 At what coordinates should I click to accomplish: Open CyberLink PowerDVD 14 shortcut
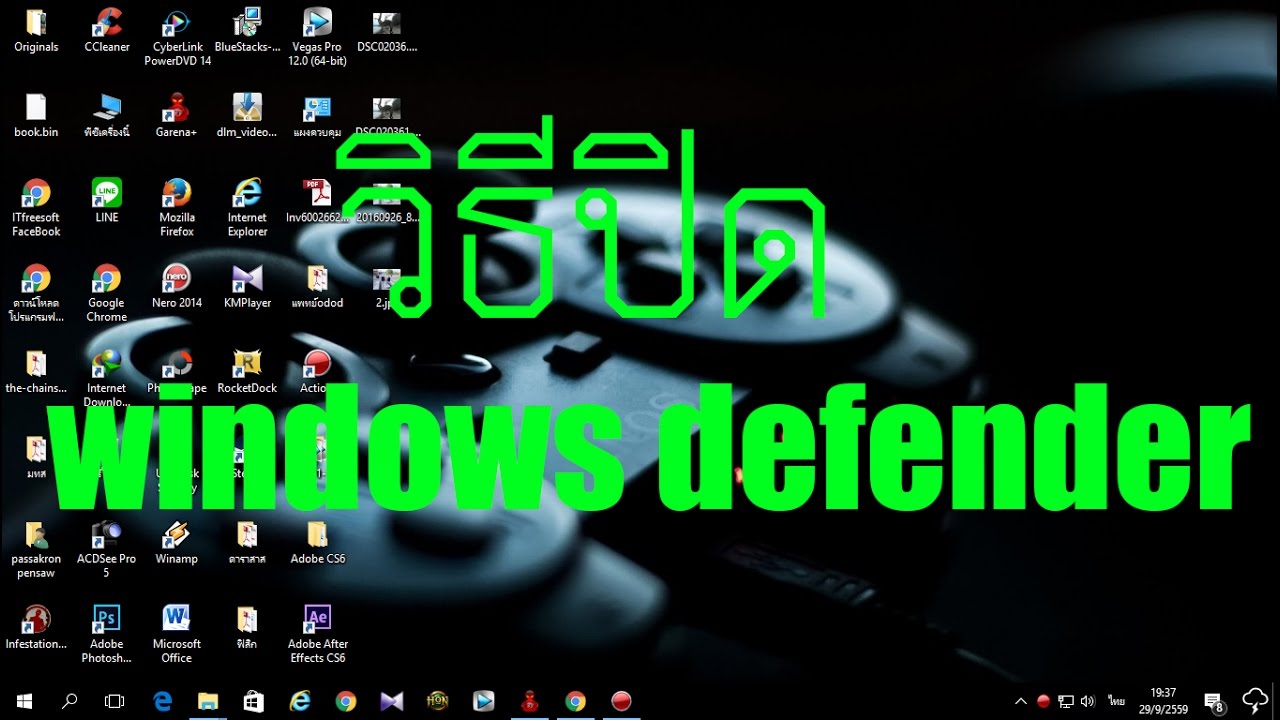tap(177, 37)
